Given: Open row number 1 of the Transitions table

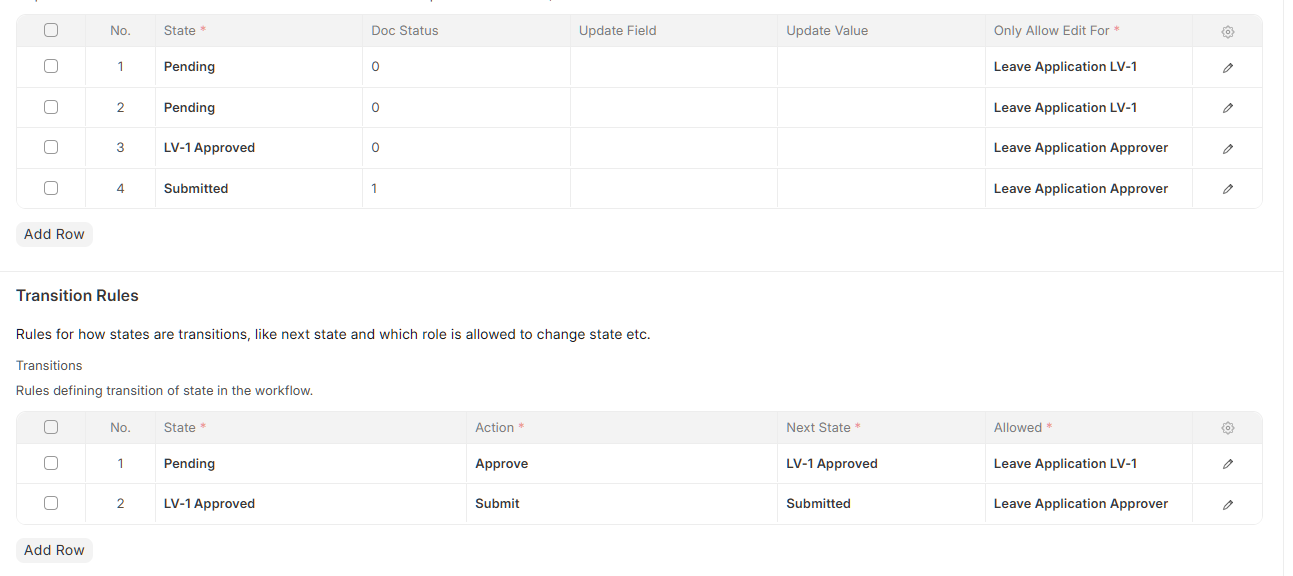Looking at the screenshot, I should (x=120, y=463).
